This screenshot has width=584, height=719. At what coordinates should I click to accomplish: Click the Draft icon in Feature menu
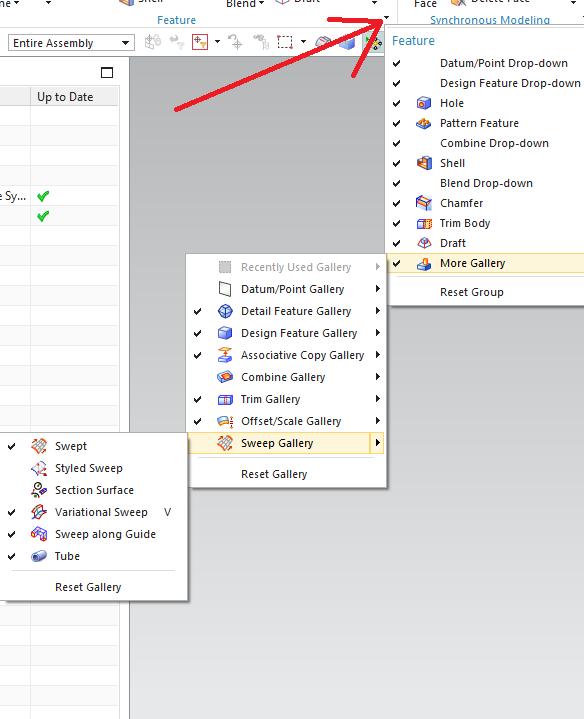pos(424,243)
